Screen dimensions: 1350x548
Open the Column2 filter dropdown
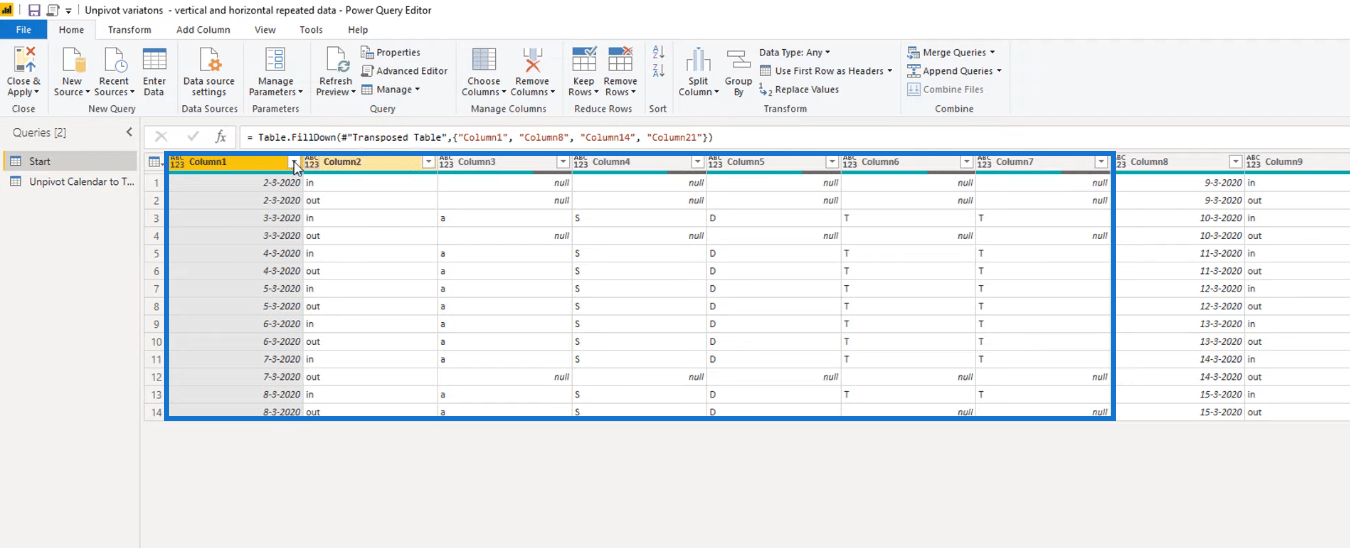pos(429,162)
